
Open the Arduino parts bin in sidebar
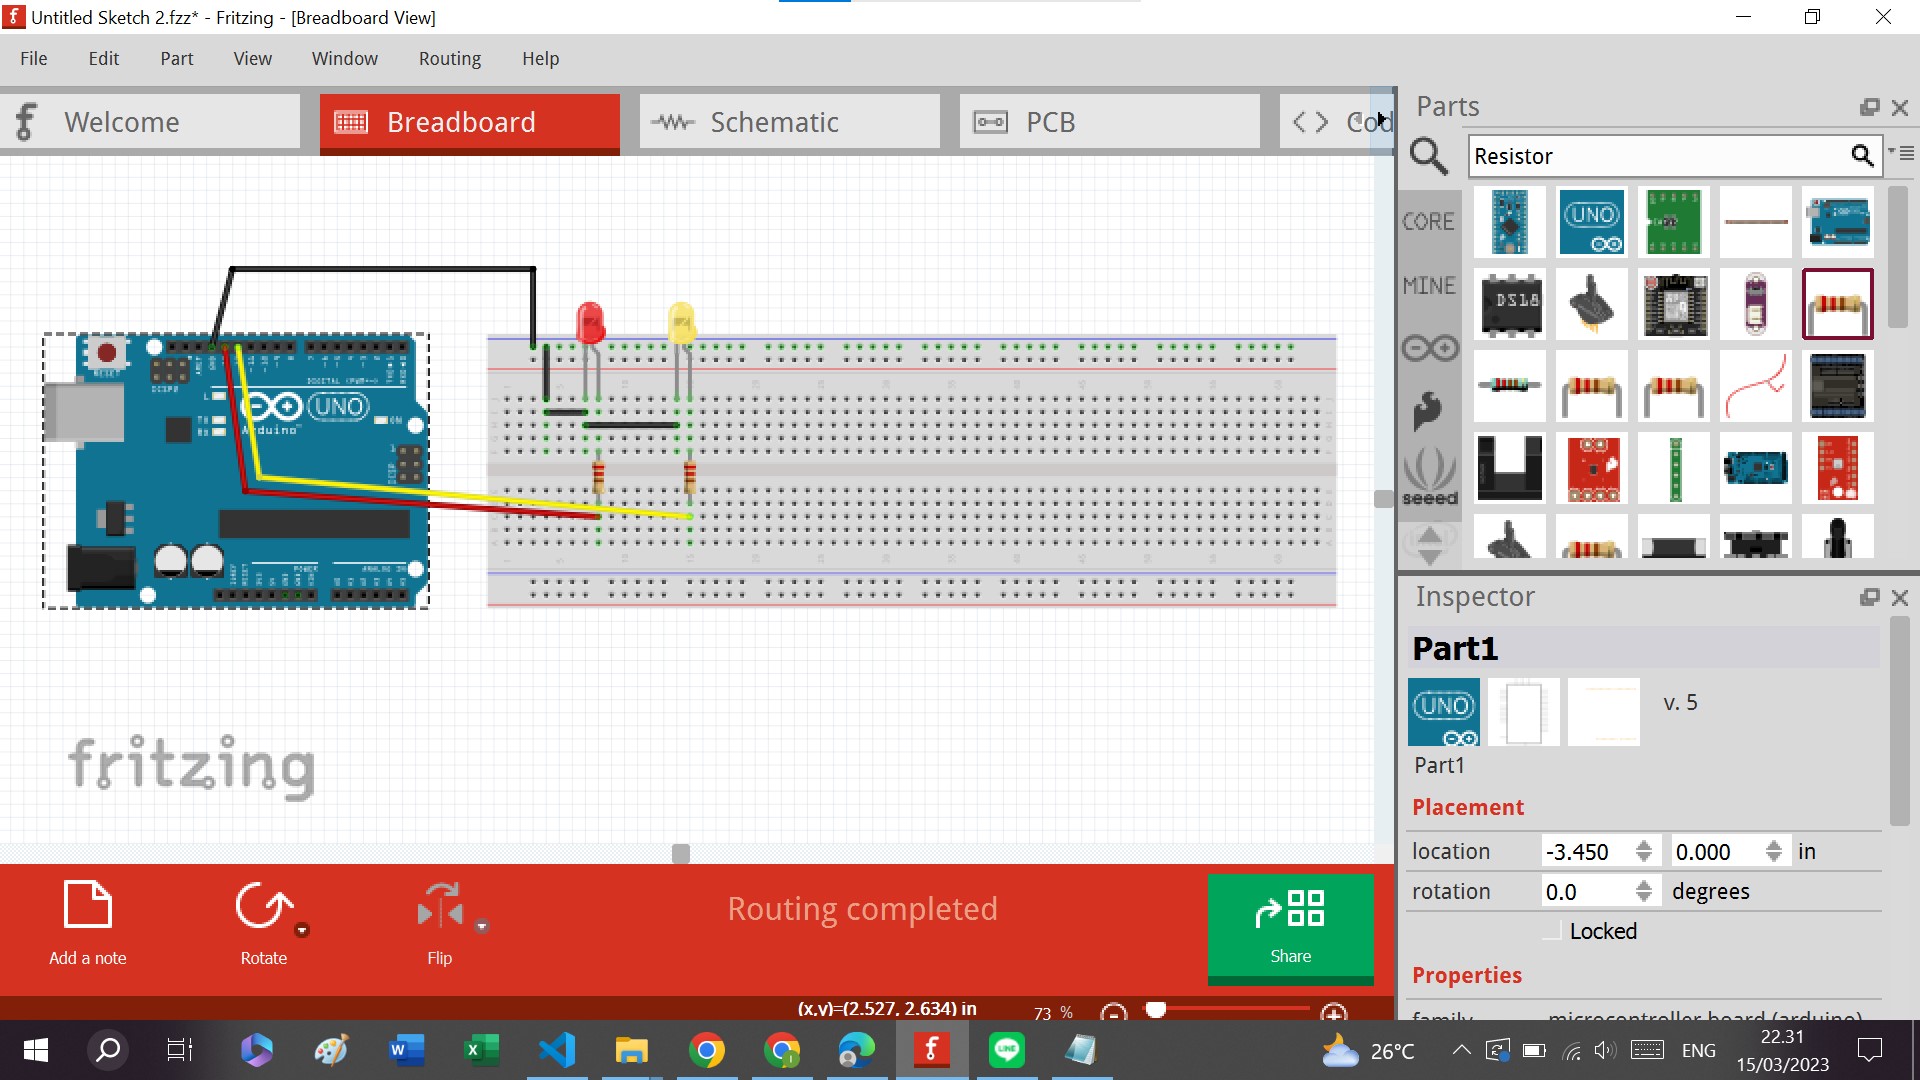(x=1429, y=348)
